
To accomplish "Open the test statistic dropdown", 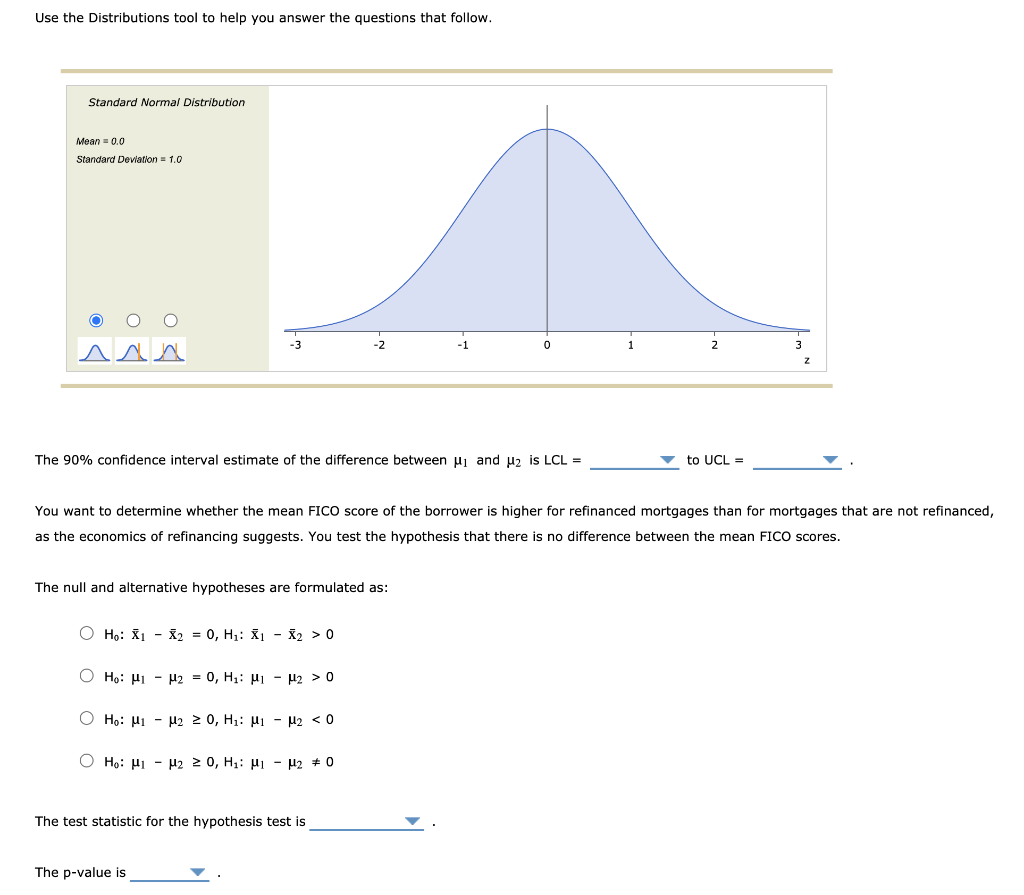I will point(410,821).
